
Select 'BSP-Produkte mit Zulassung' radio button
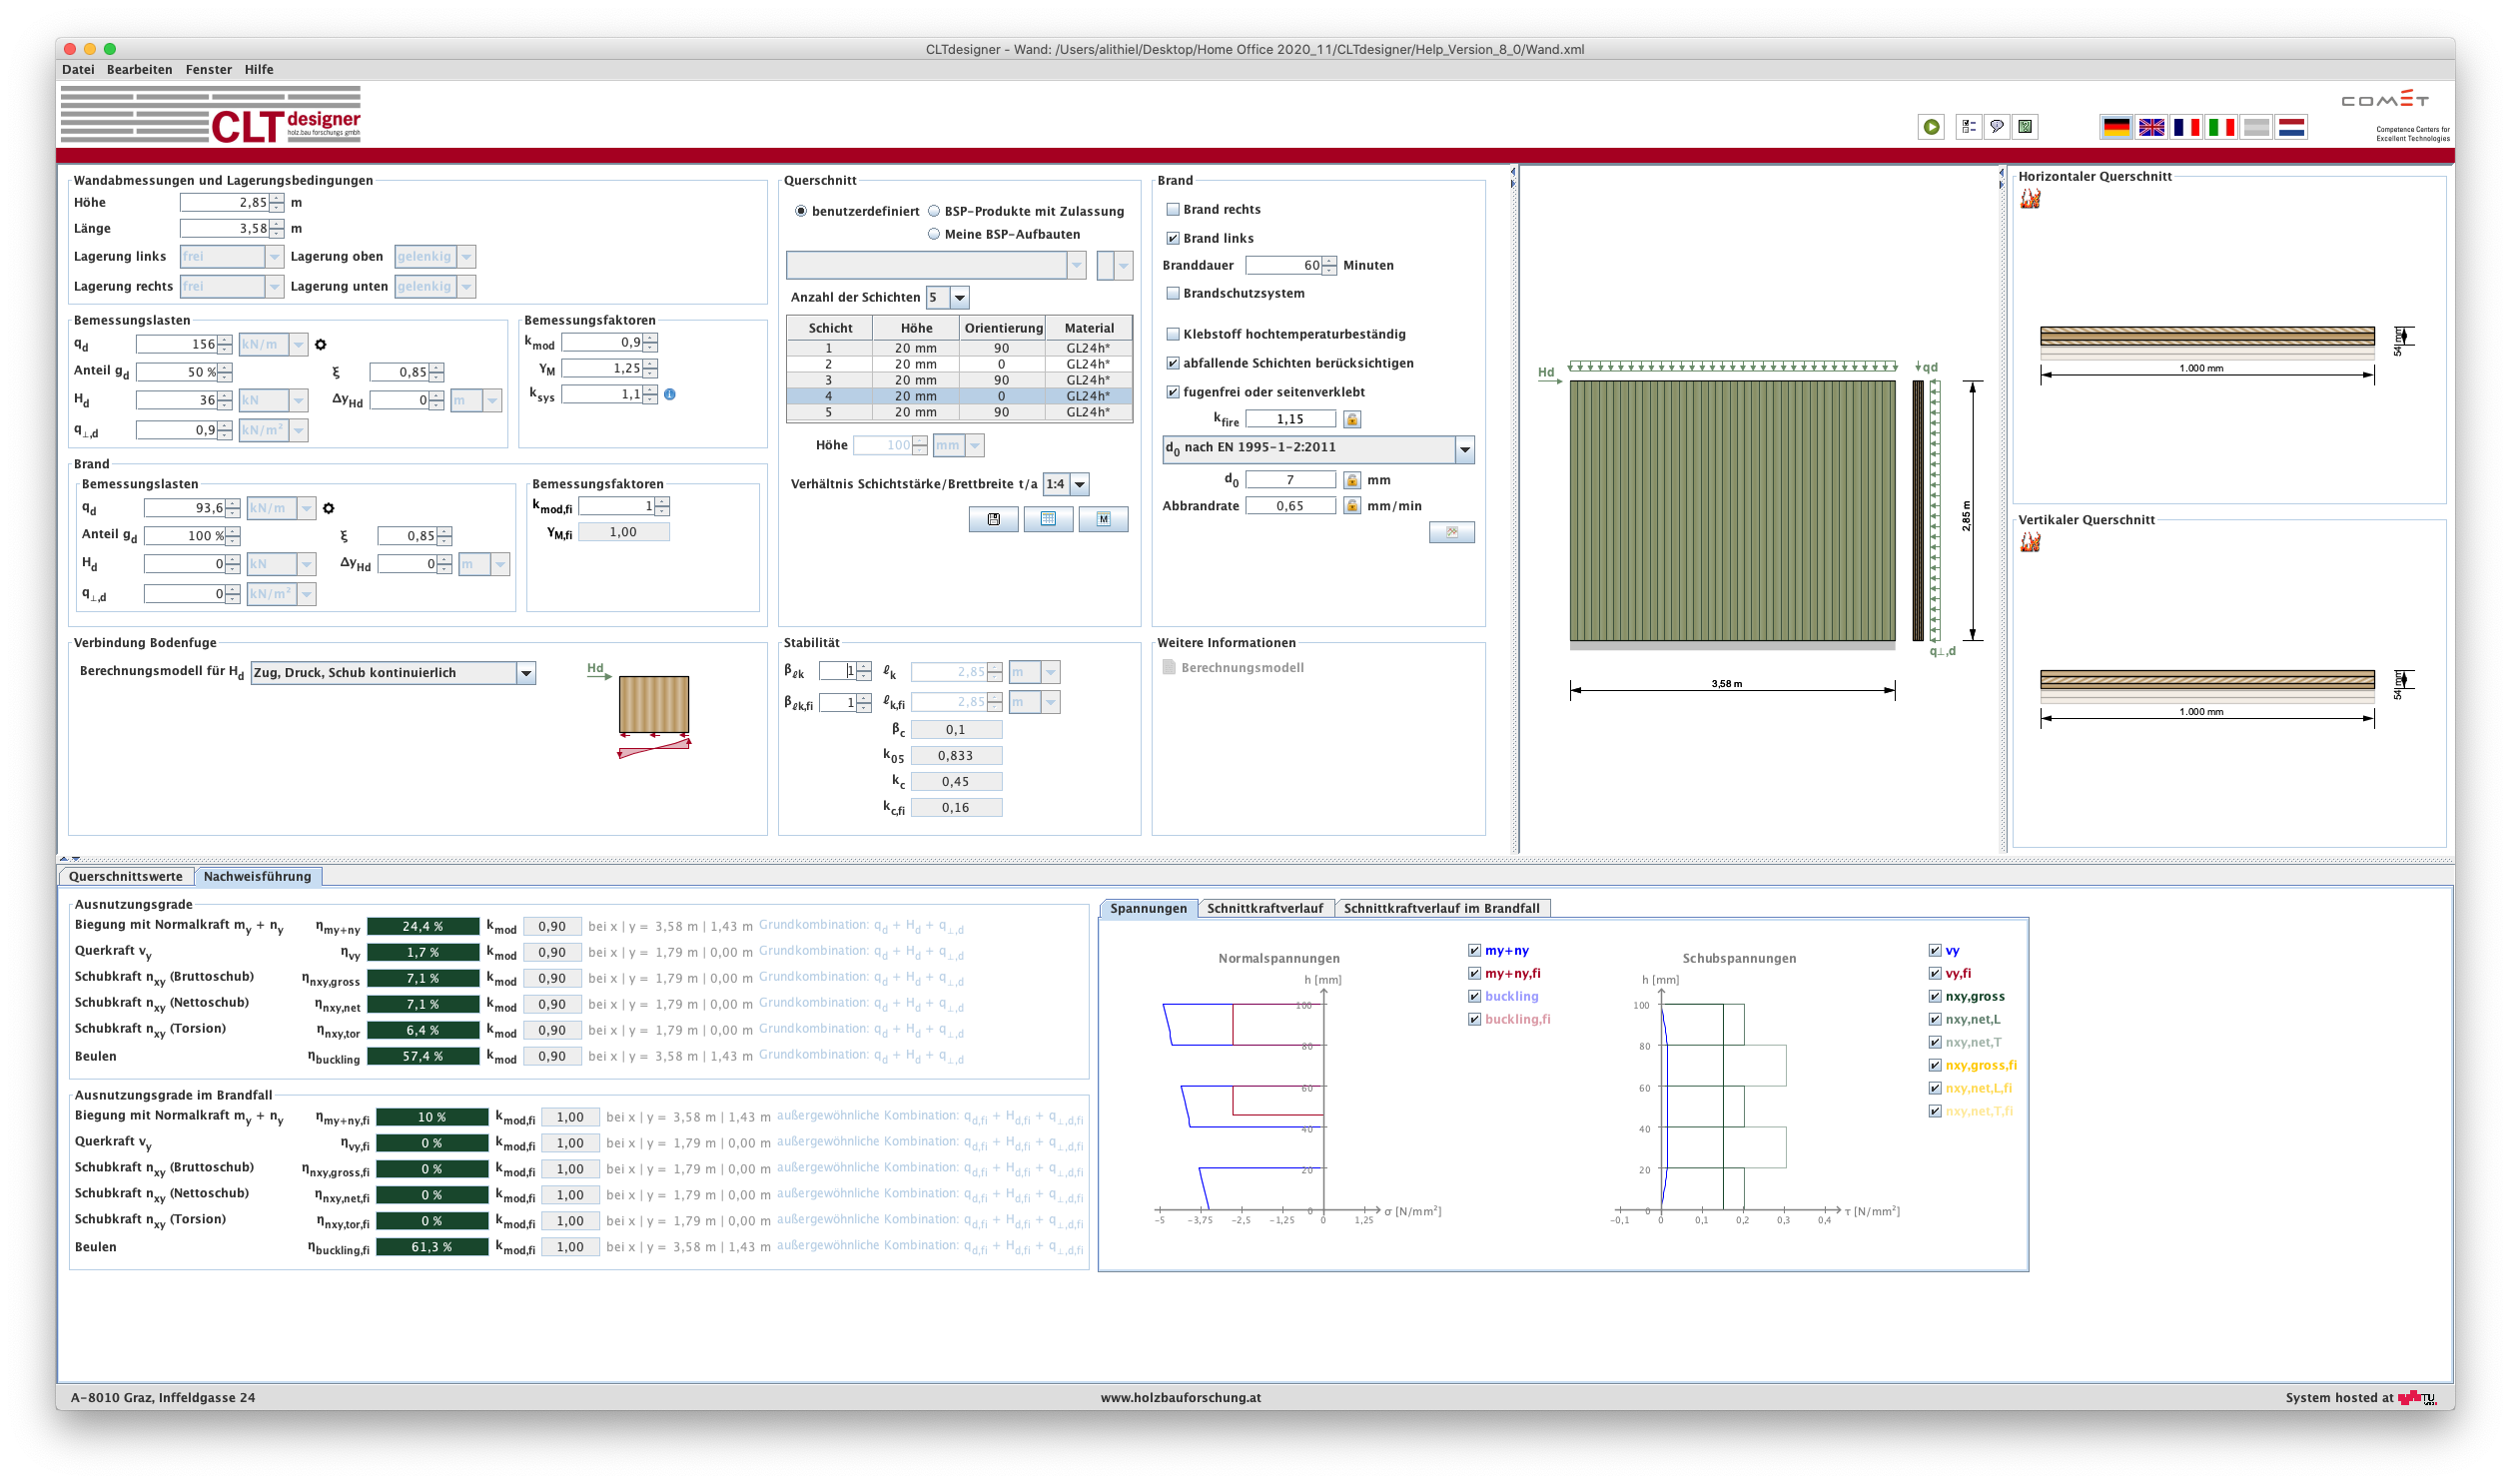933,211
